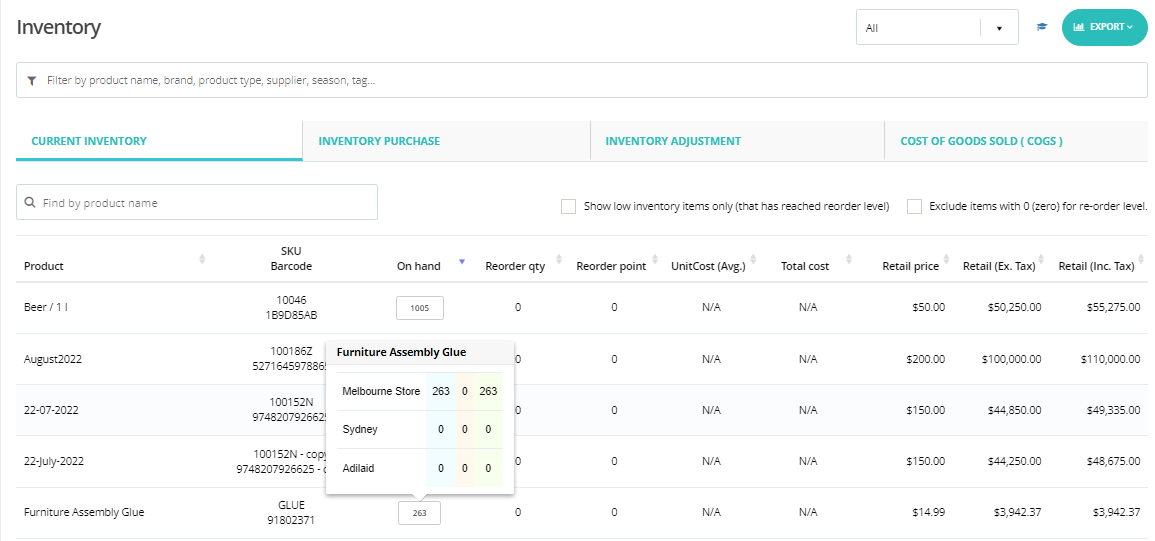Image resolution: width=1155 pixels, height=541 pixels.
Task: Open the All location dropdown
Action: pyautogui.click(x=936, y=28)
